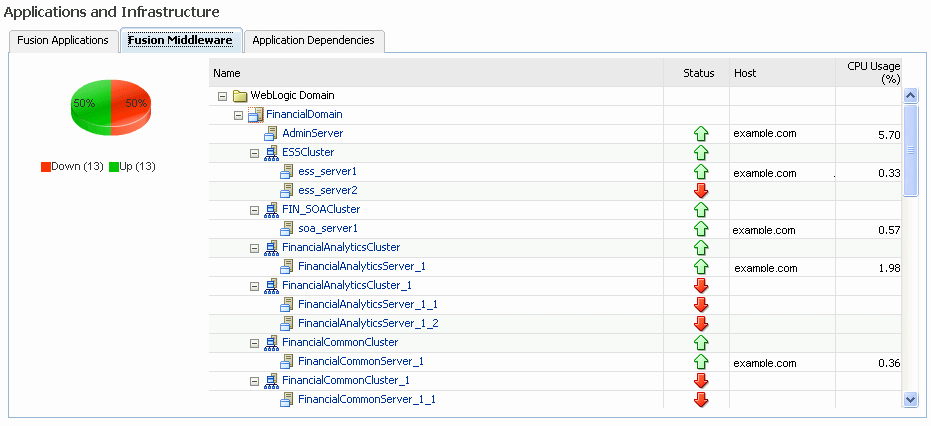Collapse the FinancialAnalyticsCluster node
Screen dimensions: 931x426
tap(255, 248)
